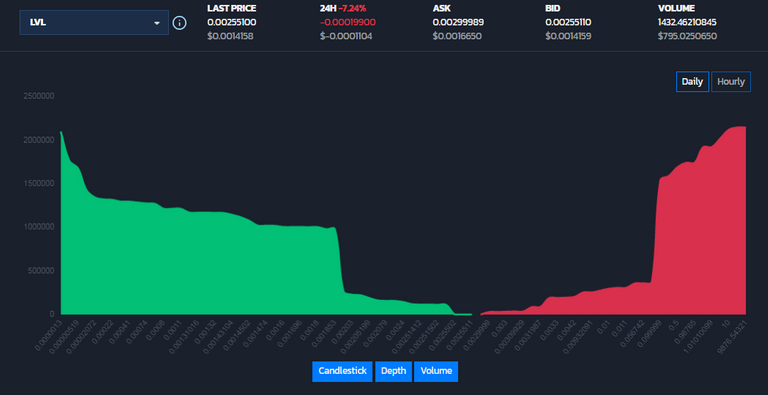Click the $-0.0001104 change value

coord(346,36)
